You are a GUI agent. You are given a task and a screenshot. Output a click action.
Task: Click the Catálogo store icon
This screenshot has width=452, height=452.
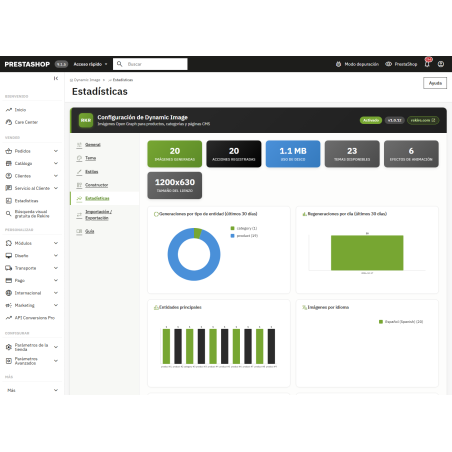coord(9,163)
